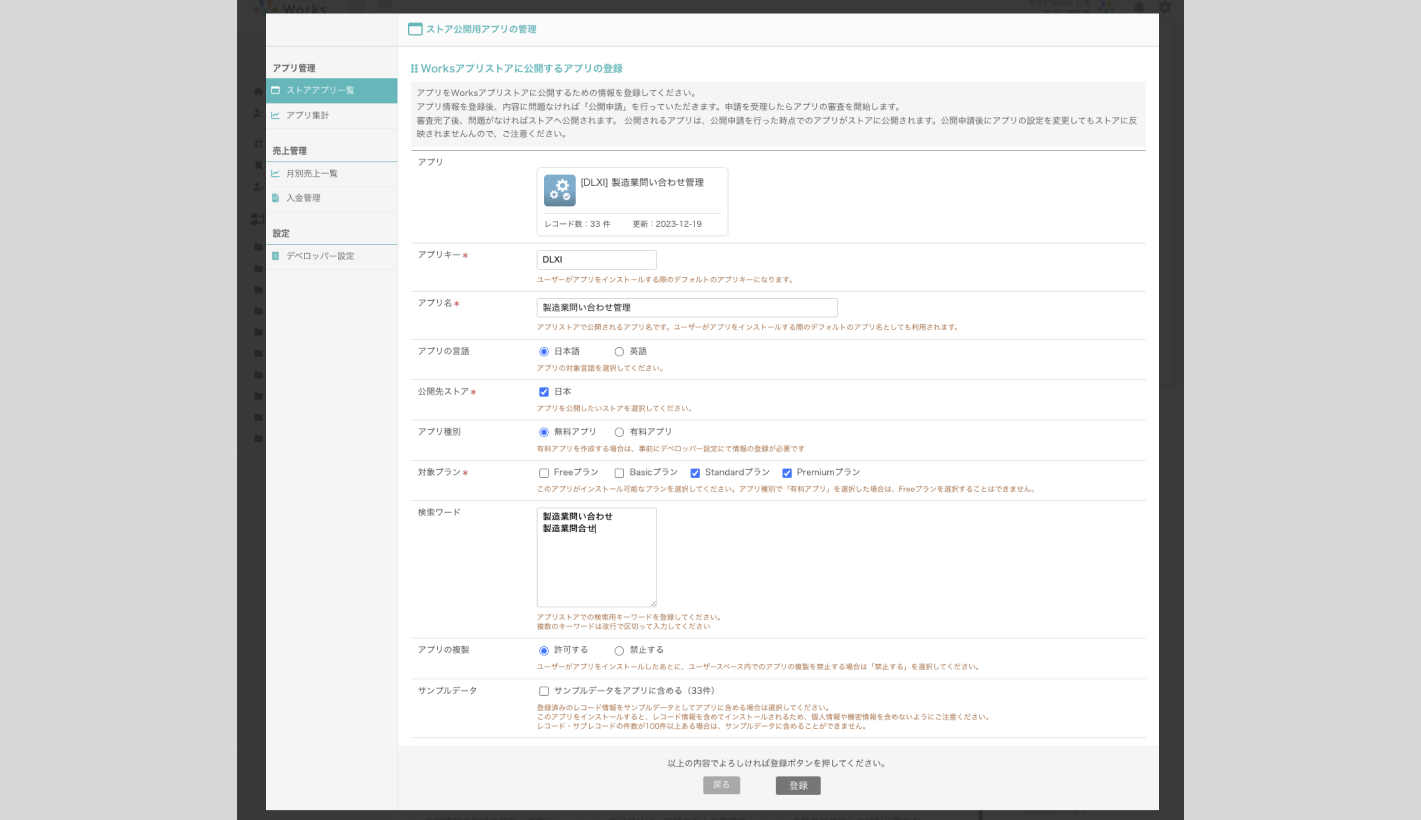
Task: Click the 戻る button
Action: click(721, 785)
